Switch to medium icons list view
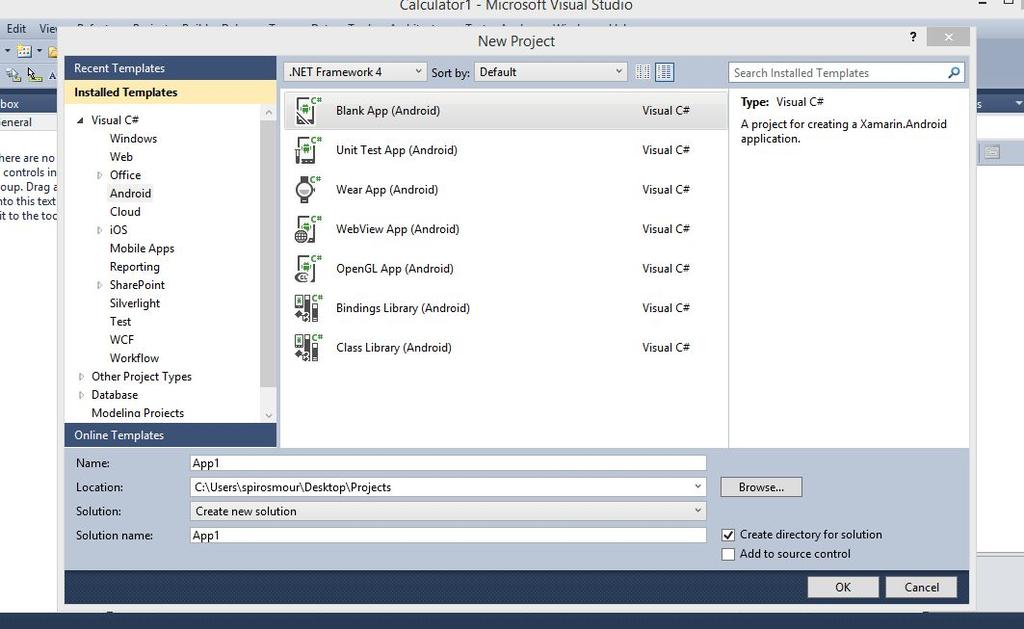The width and height of the screenshot is (1024, 629). [x=664, y=72]
